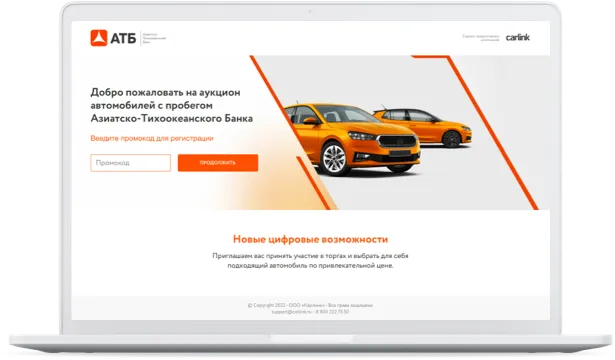The image size is (615, 360).
Task: Click the ATБ bank logo
Action: tap(128, 38)
